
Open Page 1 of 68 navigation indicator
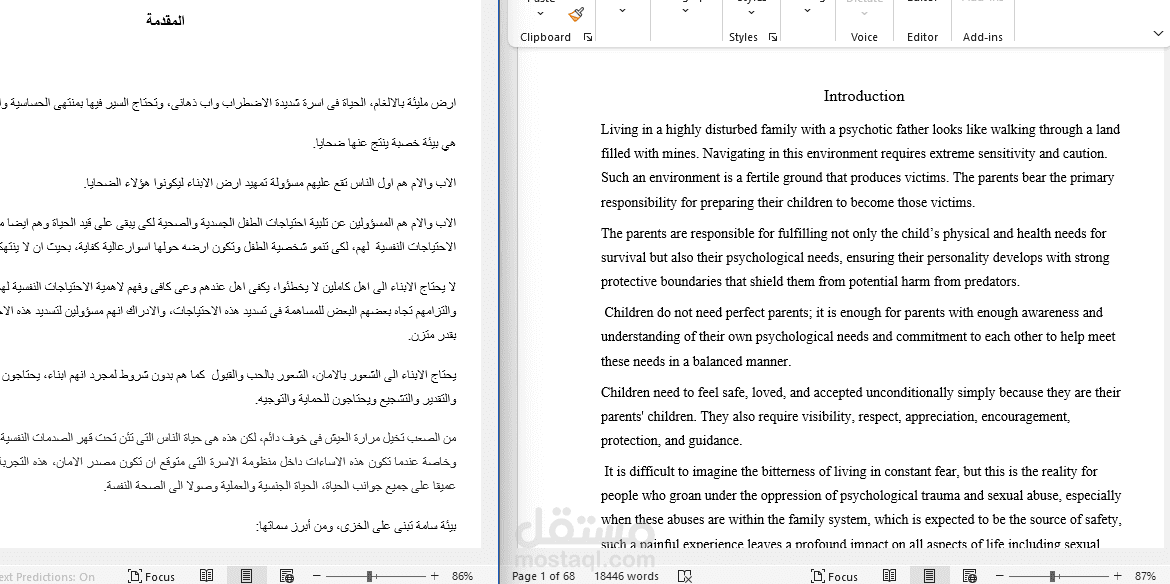[543, 576]
